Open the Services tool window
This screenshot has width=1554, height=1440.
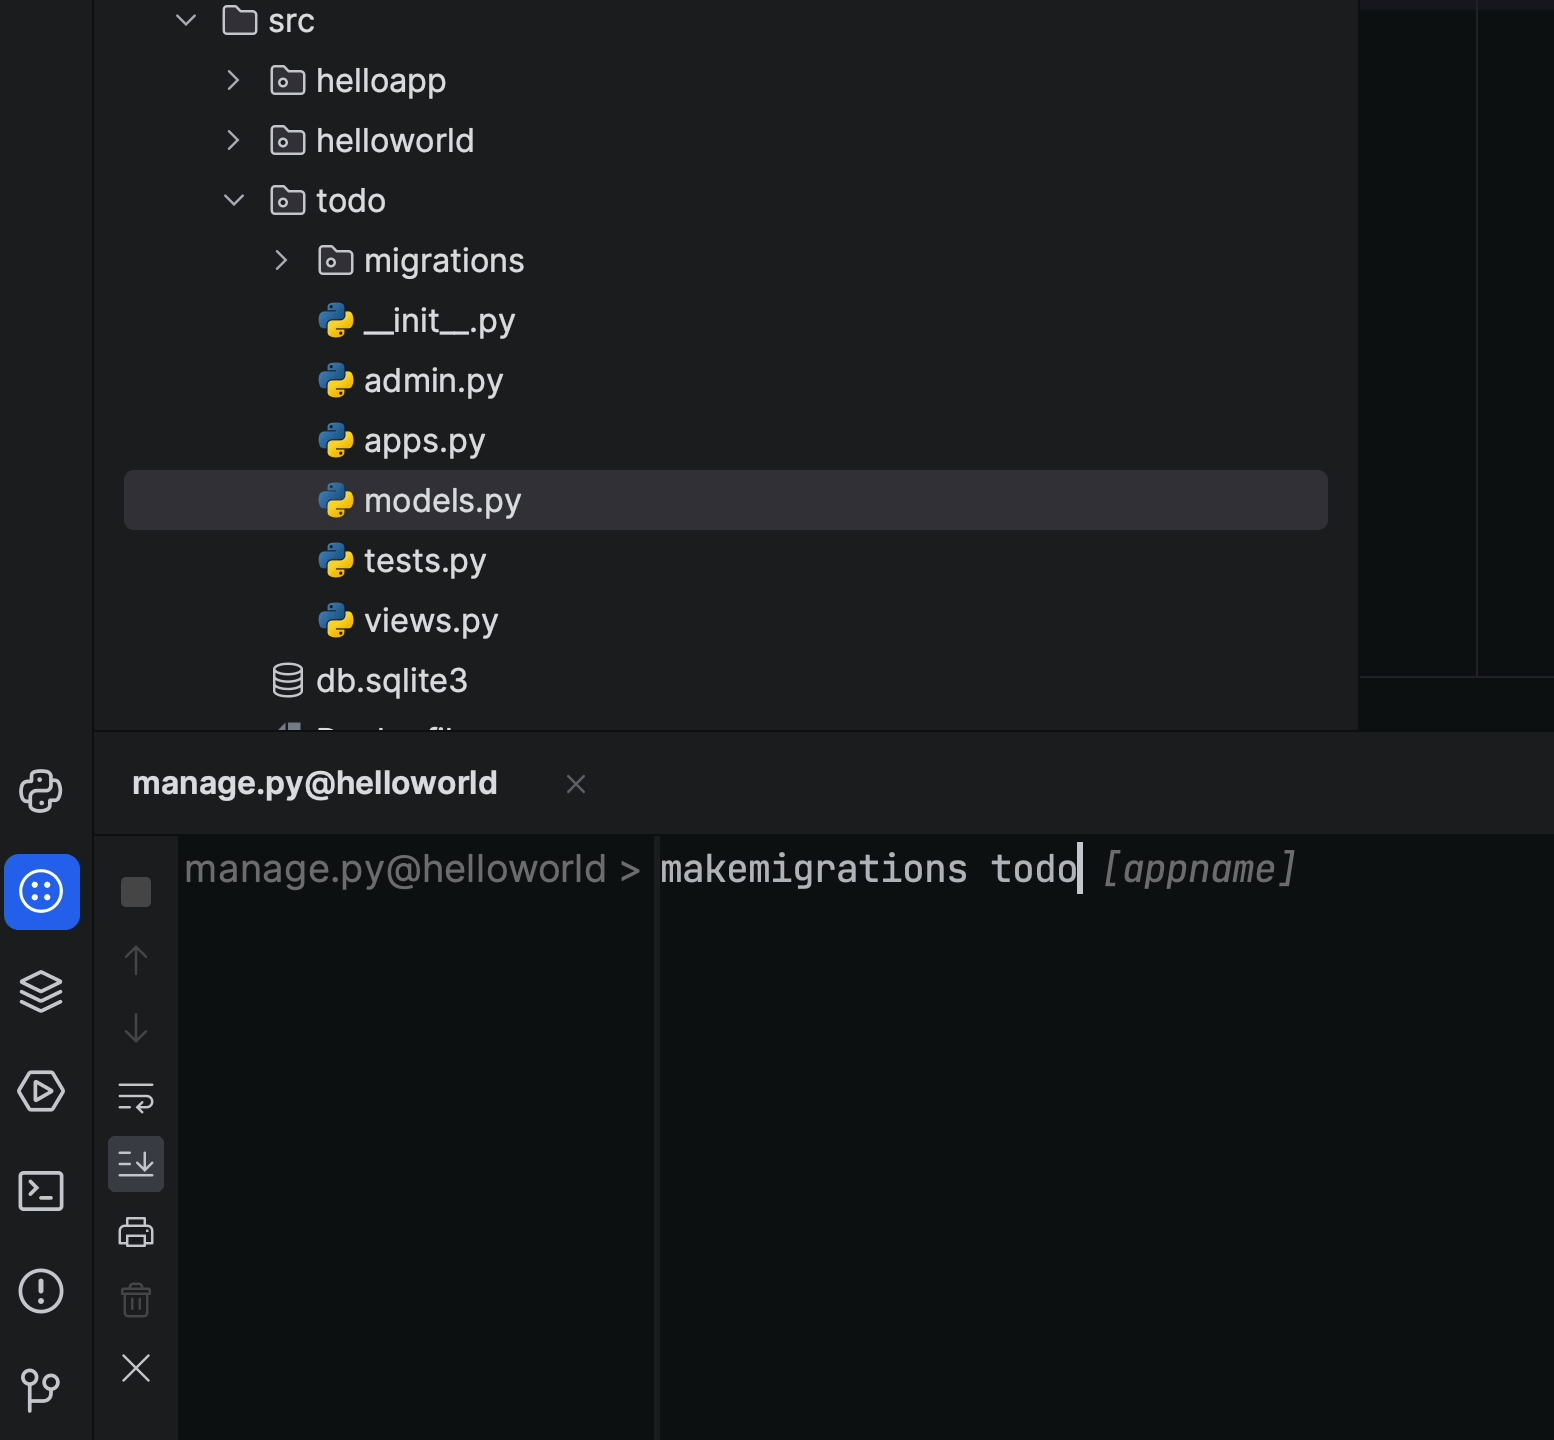click(41, 991)
